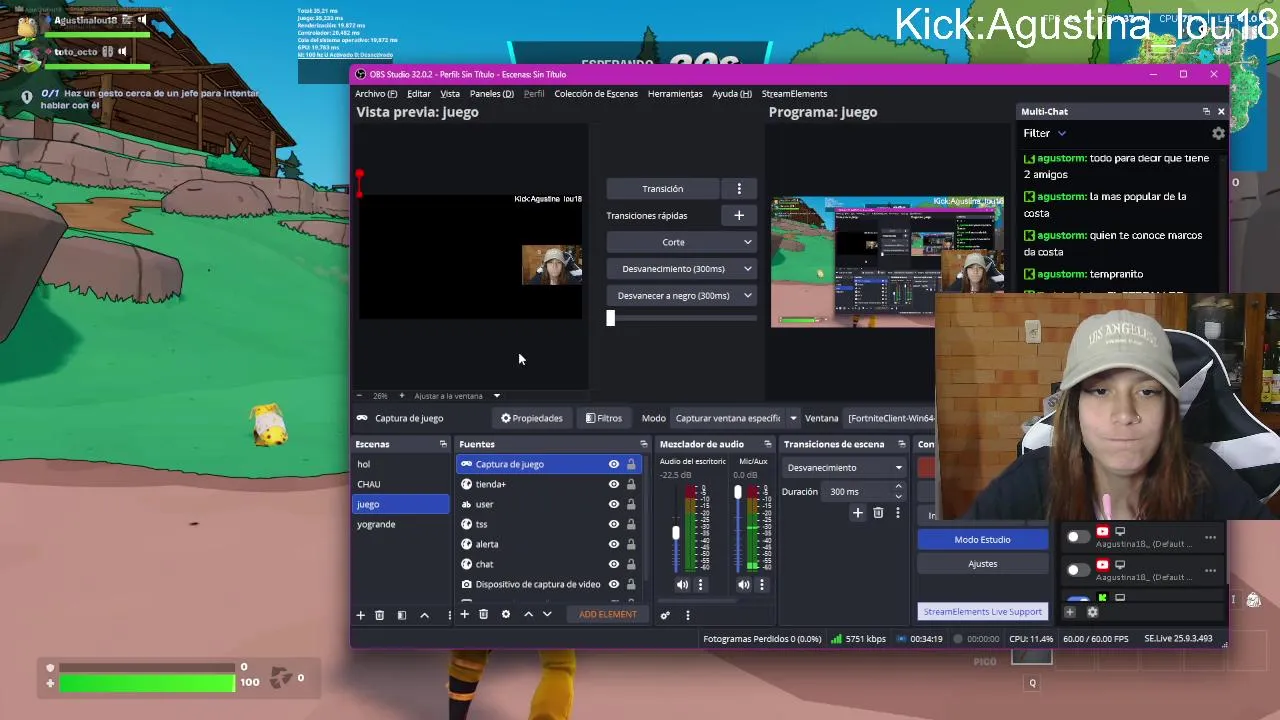Click Audio del escritorio volume fader
Viewport: 1280px width, 720px height.
pos(676,533)
